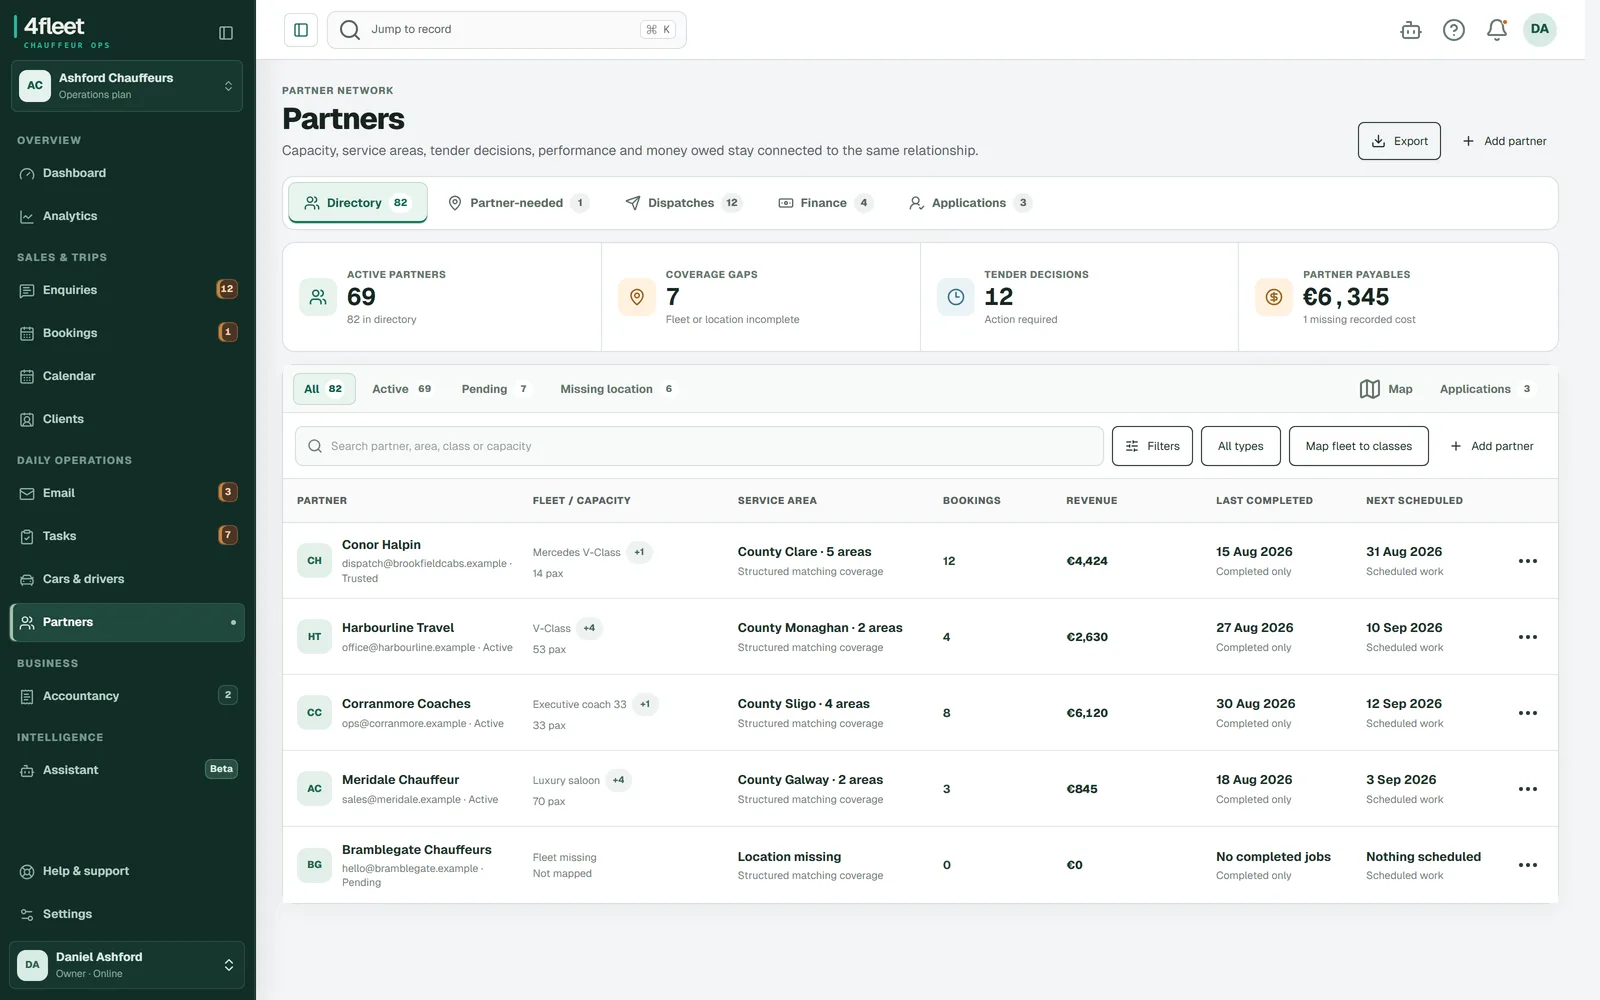This screenshot has width=1600, height=1000.
Task: Click Map fleet to classes
Action: point(1359,446)
